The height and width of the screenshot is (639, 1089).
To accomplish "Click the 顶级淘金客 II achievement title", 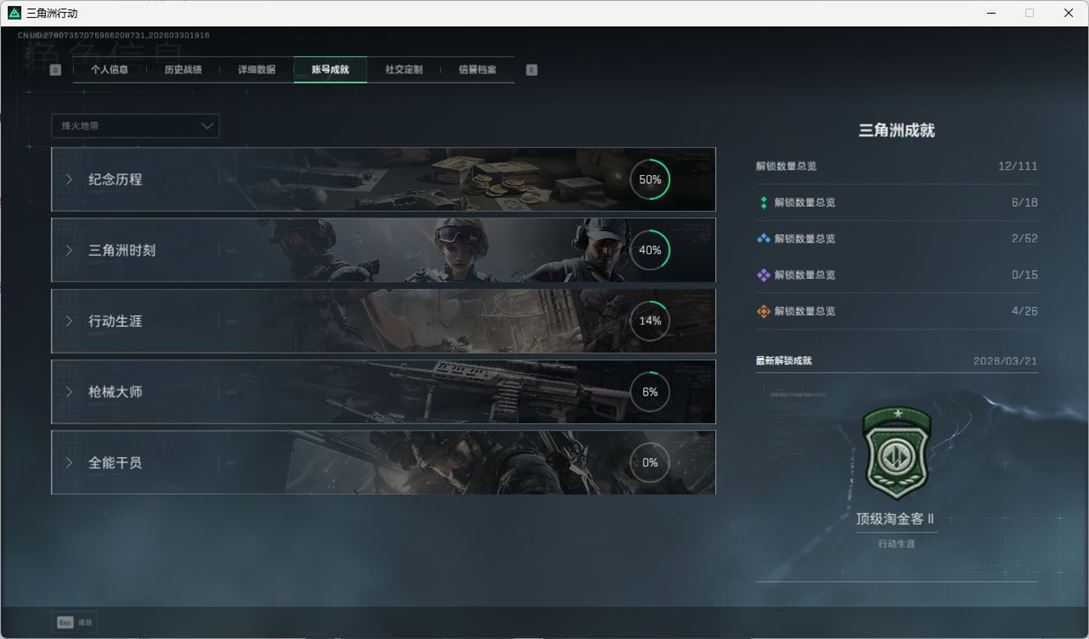I will pos(895,519).
